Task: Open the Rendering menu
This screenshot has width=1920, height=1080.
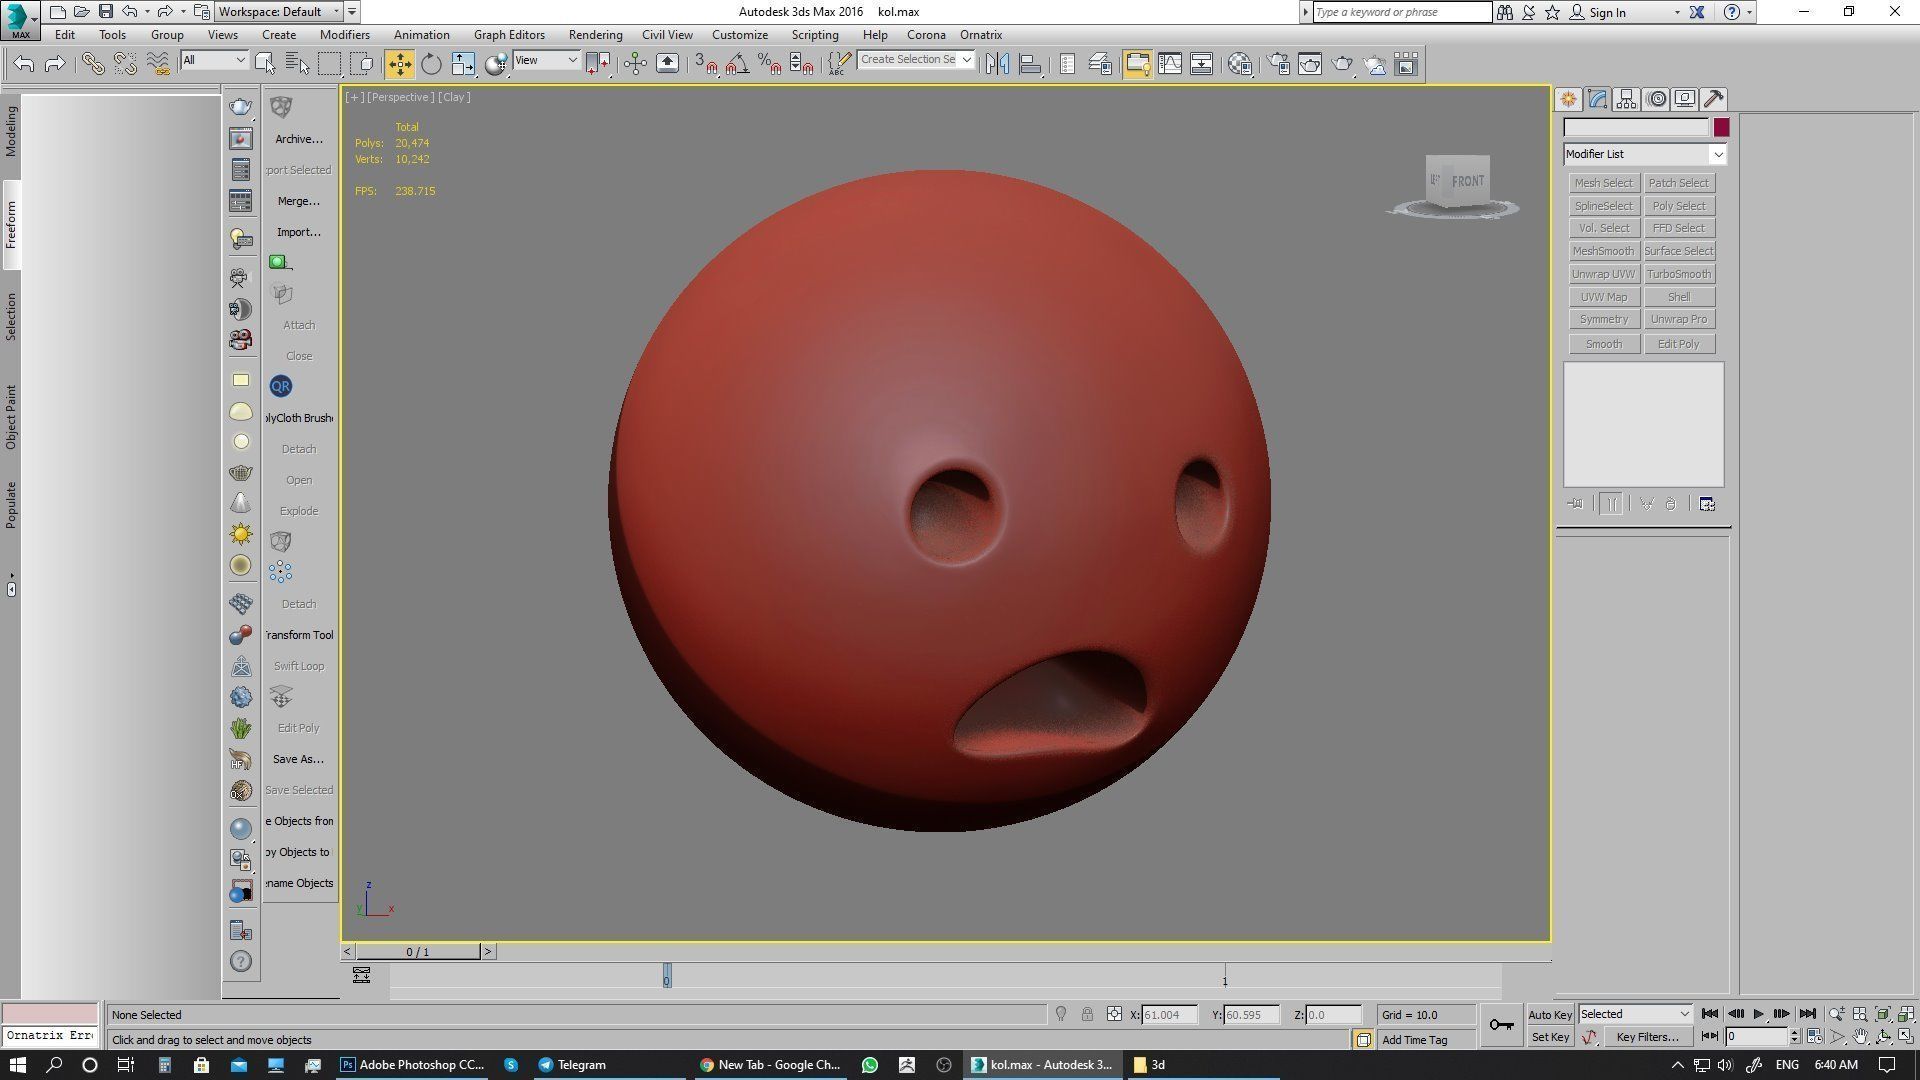Action: [595, 35]
